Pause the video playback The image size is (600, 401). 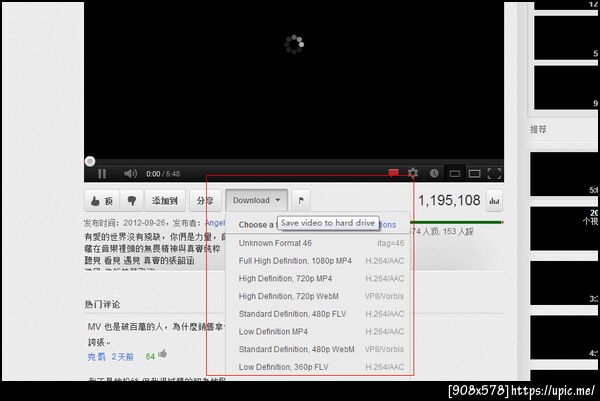tap(102, 174)
